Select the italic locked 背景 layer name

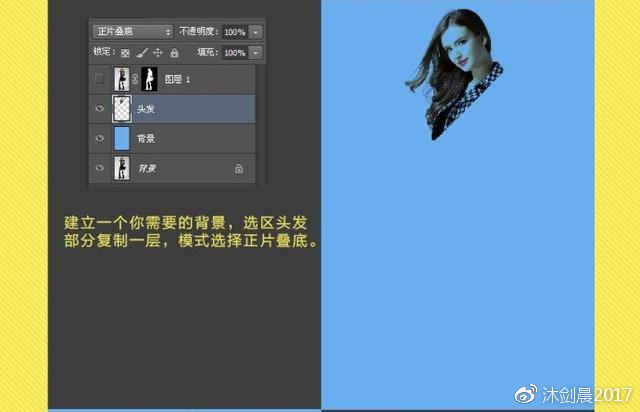147,168
